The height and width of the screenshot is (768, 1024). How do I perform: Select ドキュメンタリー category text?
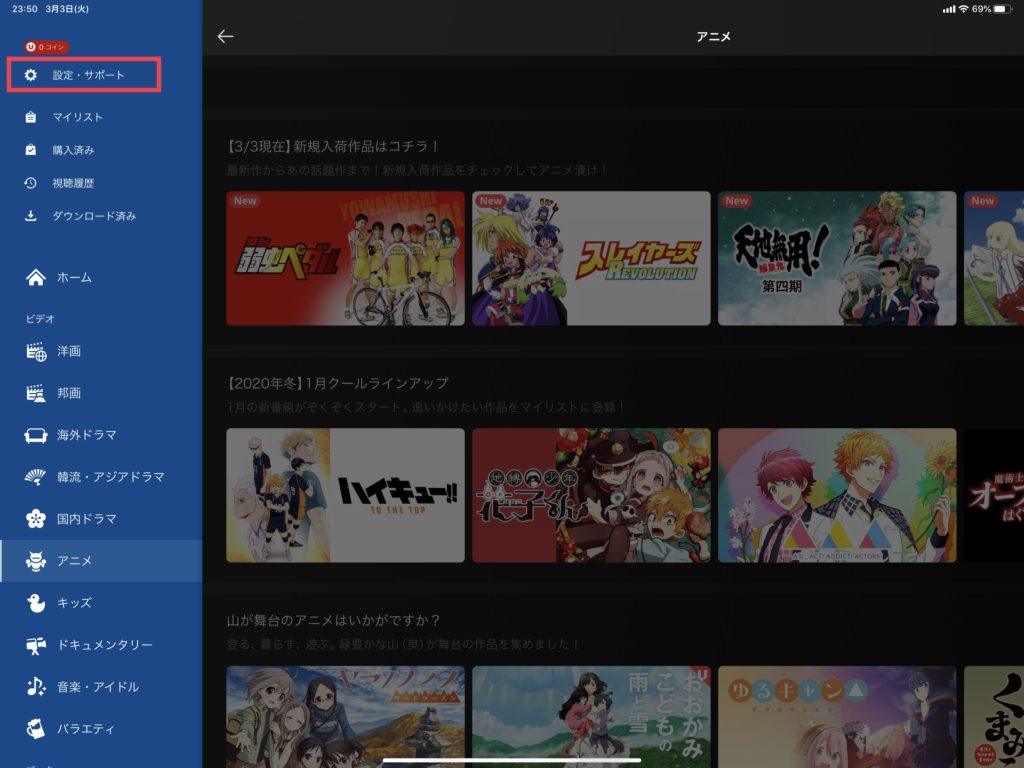click(x=104, y=645)
